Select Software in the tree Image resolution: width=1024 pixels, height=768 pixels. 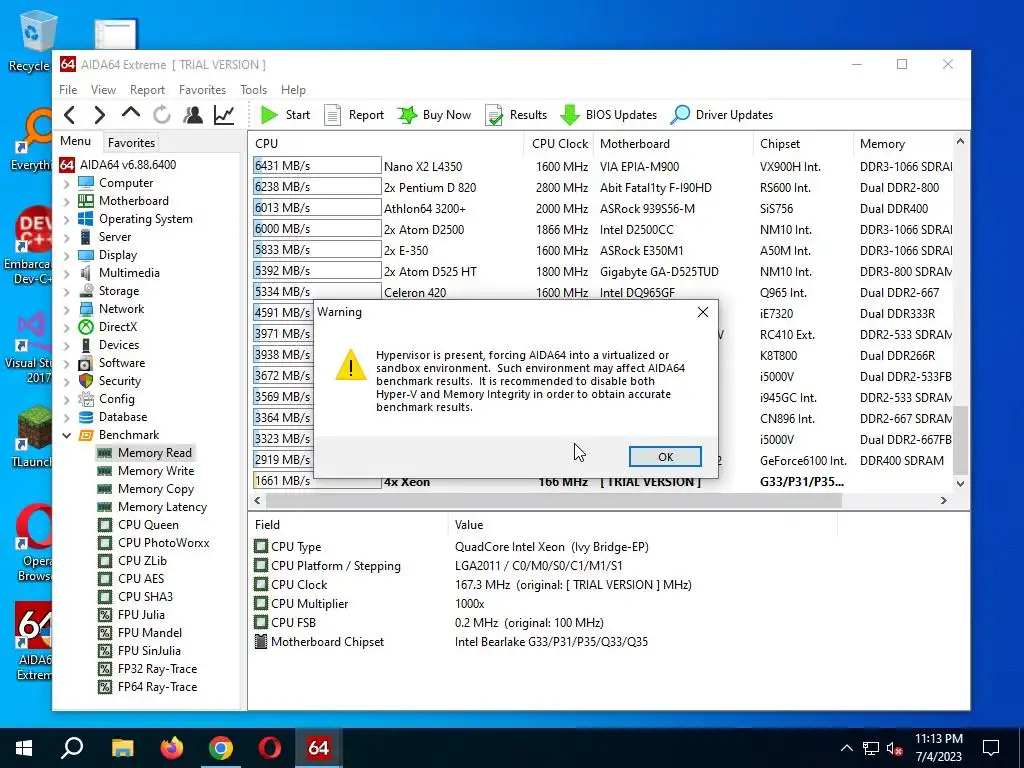[x=112, y=363]
